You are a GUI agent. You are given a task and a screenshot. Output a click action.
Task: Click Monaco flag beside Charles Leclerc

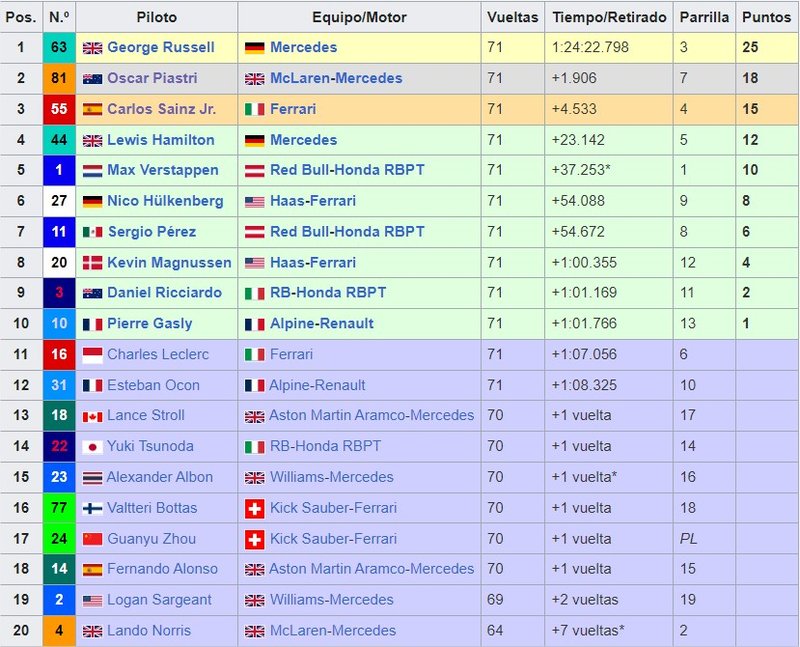pos(92,355)
